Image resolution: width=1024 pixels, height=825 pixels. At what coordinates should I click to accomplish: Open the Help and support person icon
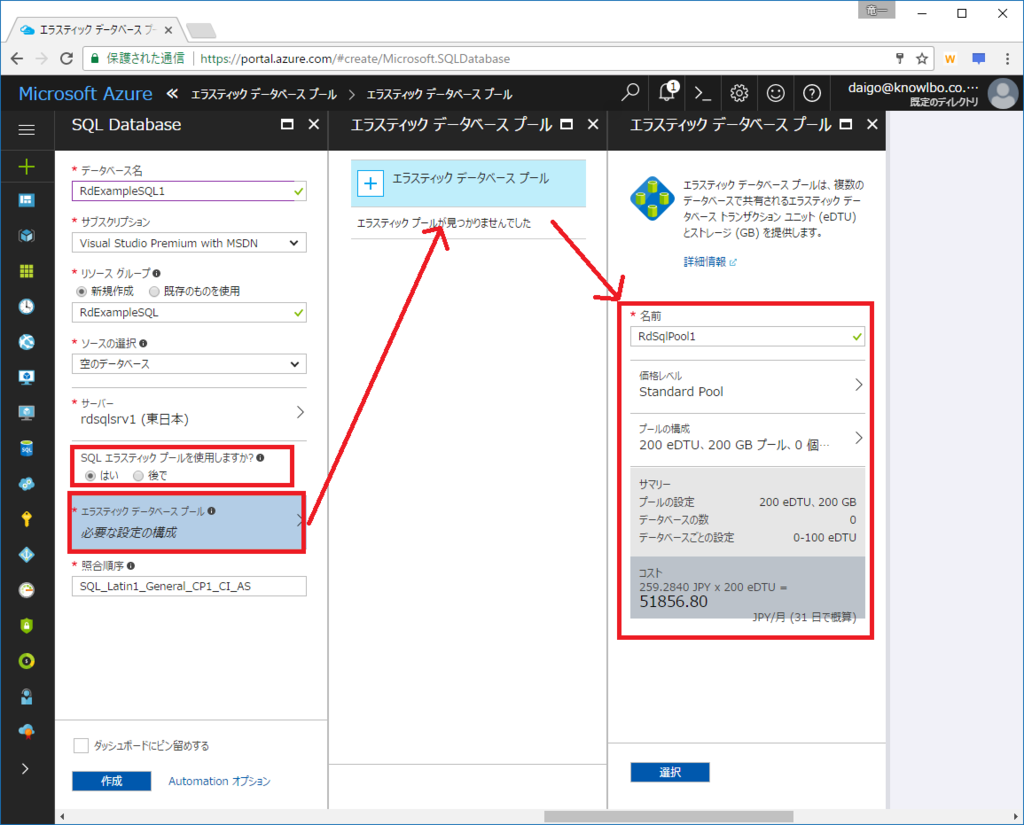(x=27, y=696)
